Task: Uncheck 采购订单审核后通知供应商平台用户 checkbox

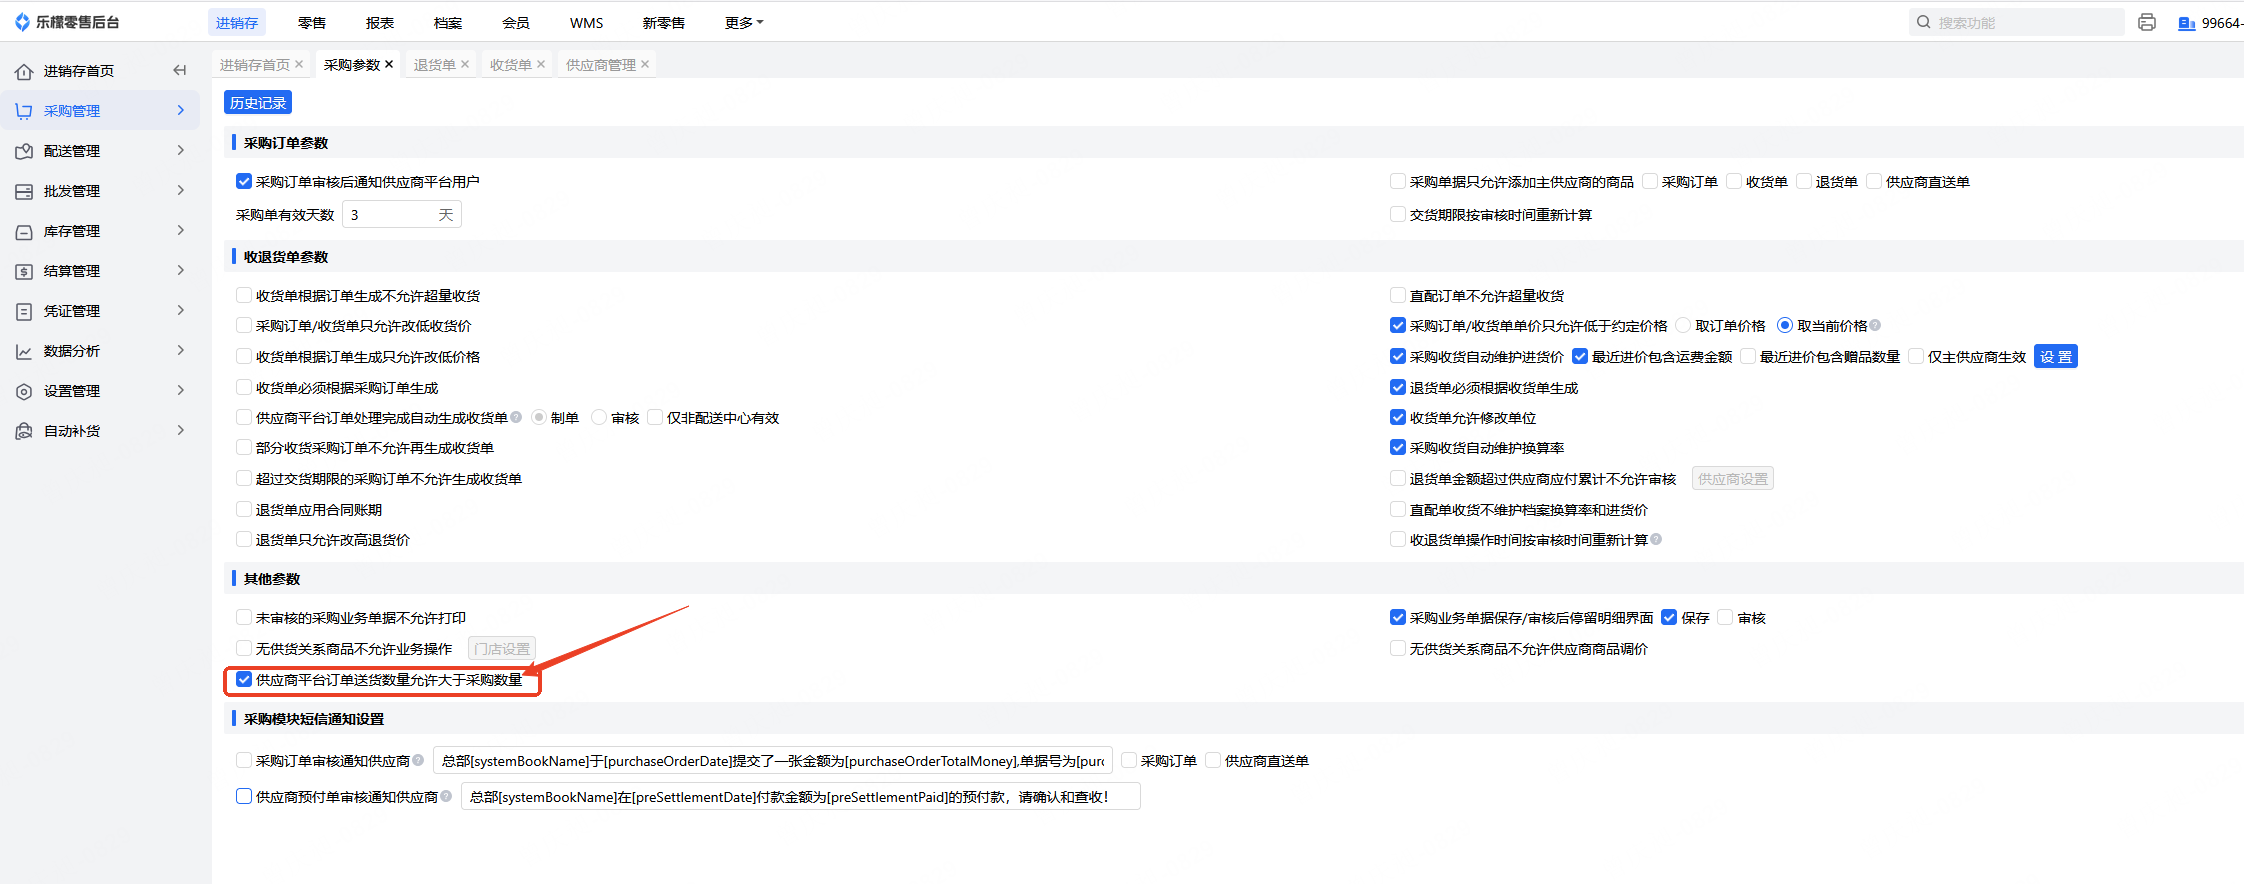Action: click(x=244, y=182)
